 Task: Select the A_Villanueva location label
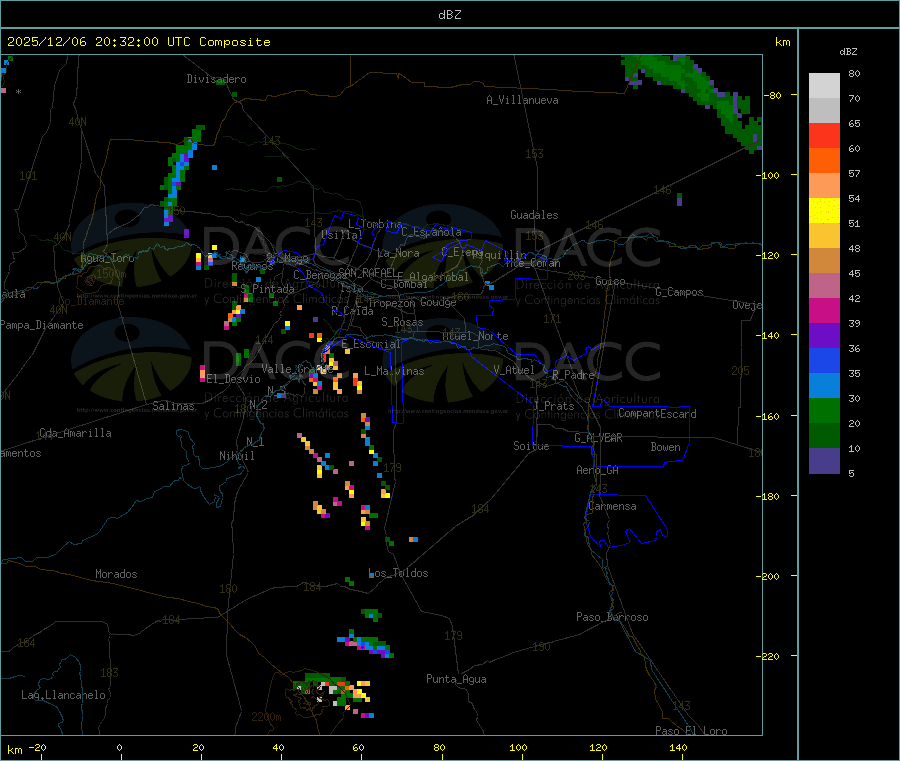522,100
